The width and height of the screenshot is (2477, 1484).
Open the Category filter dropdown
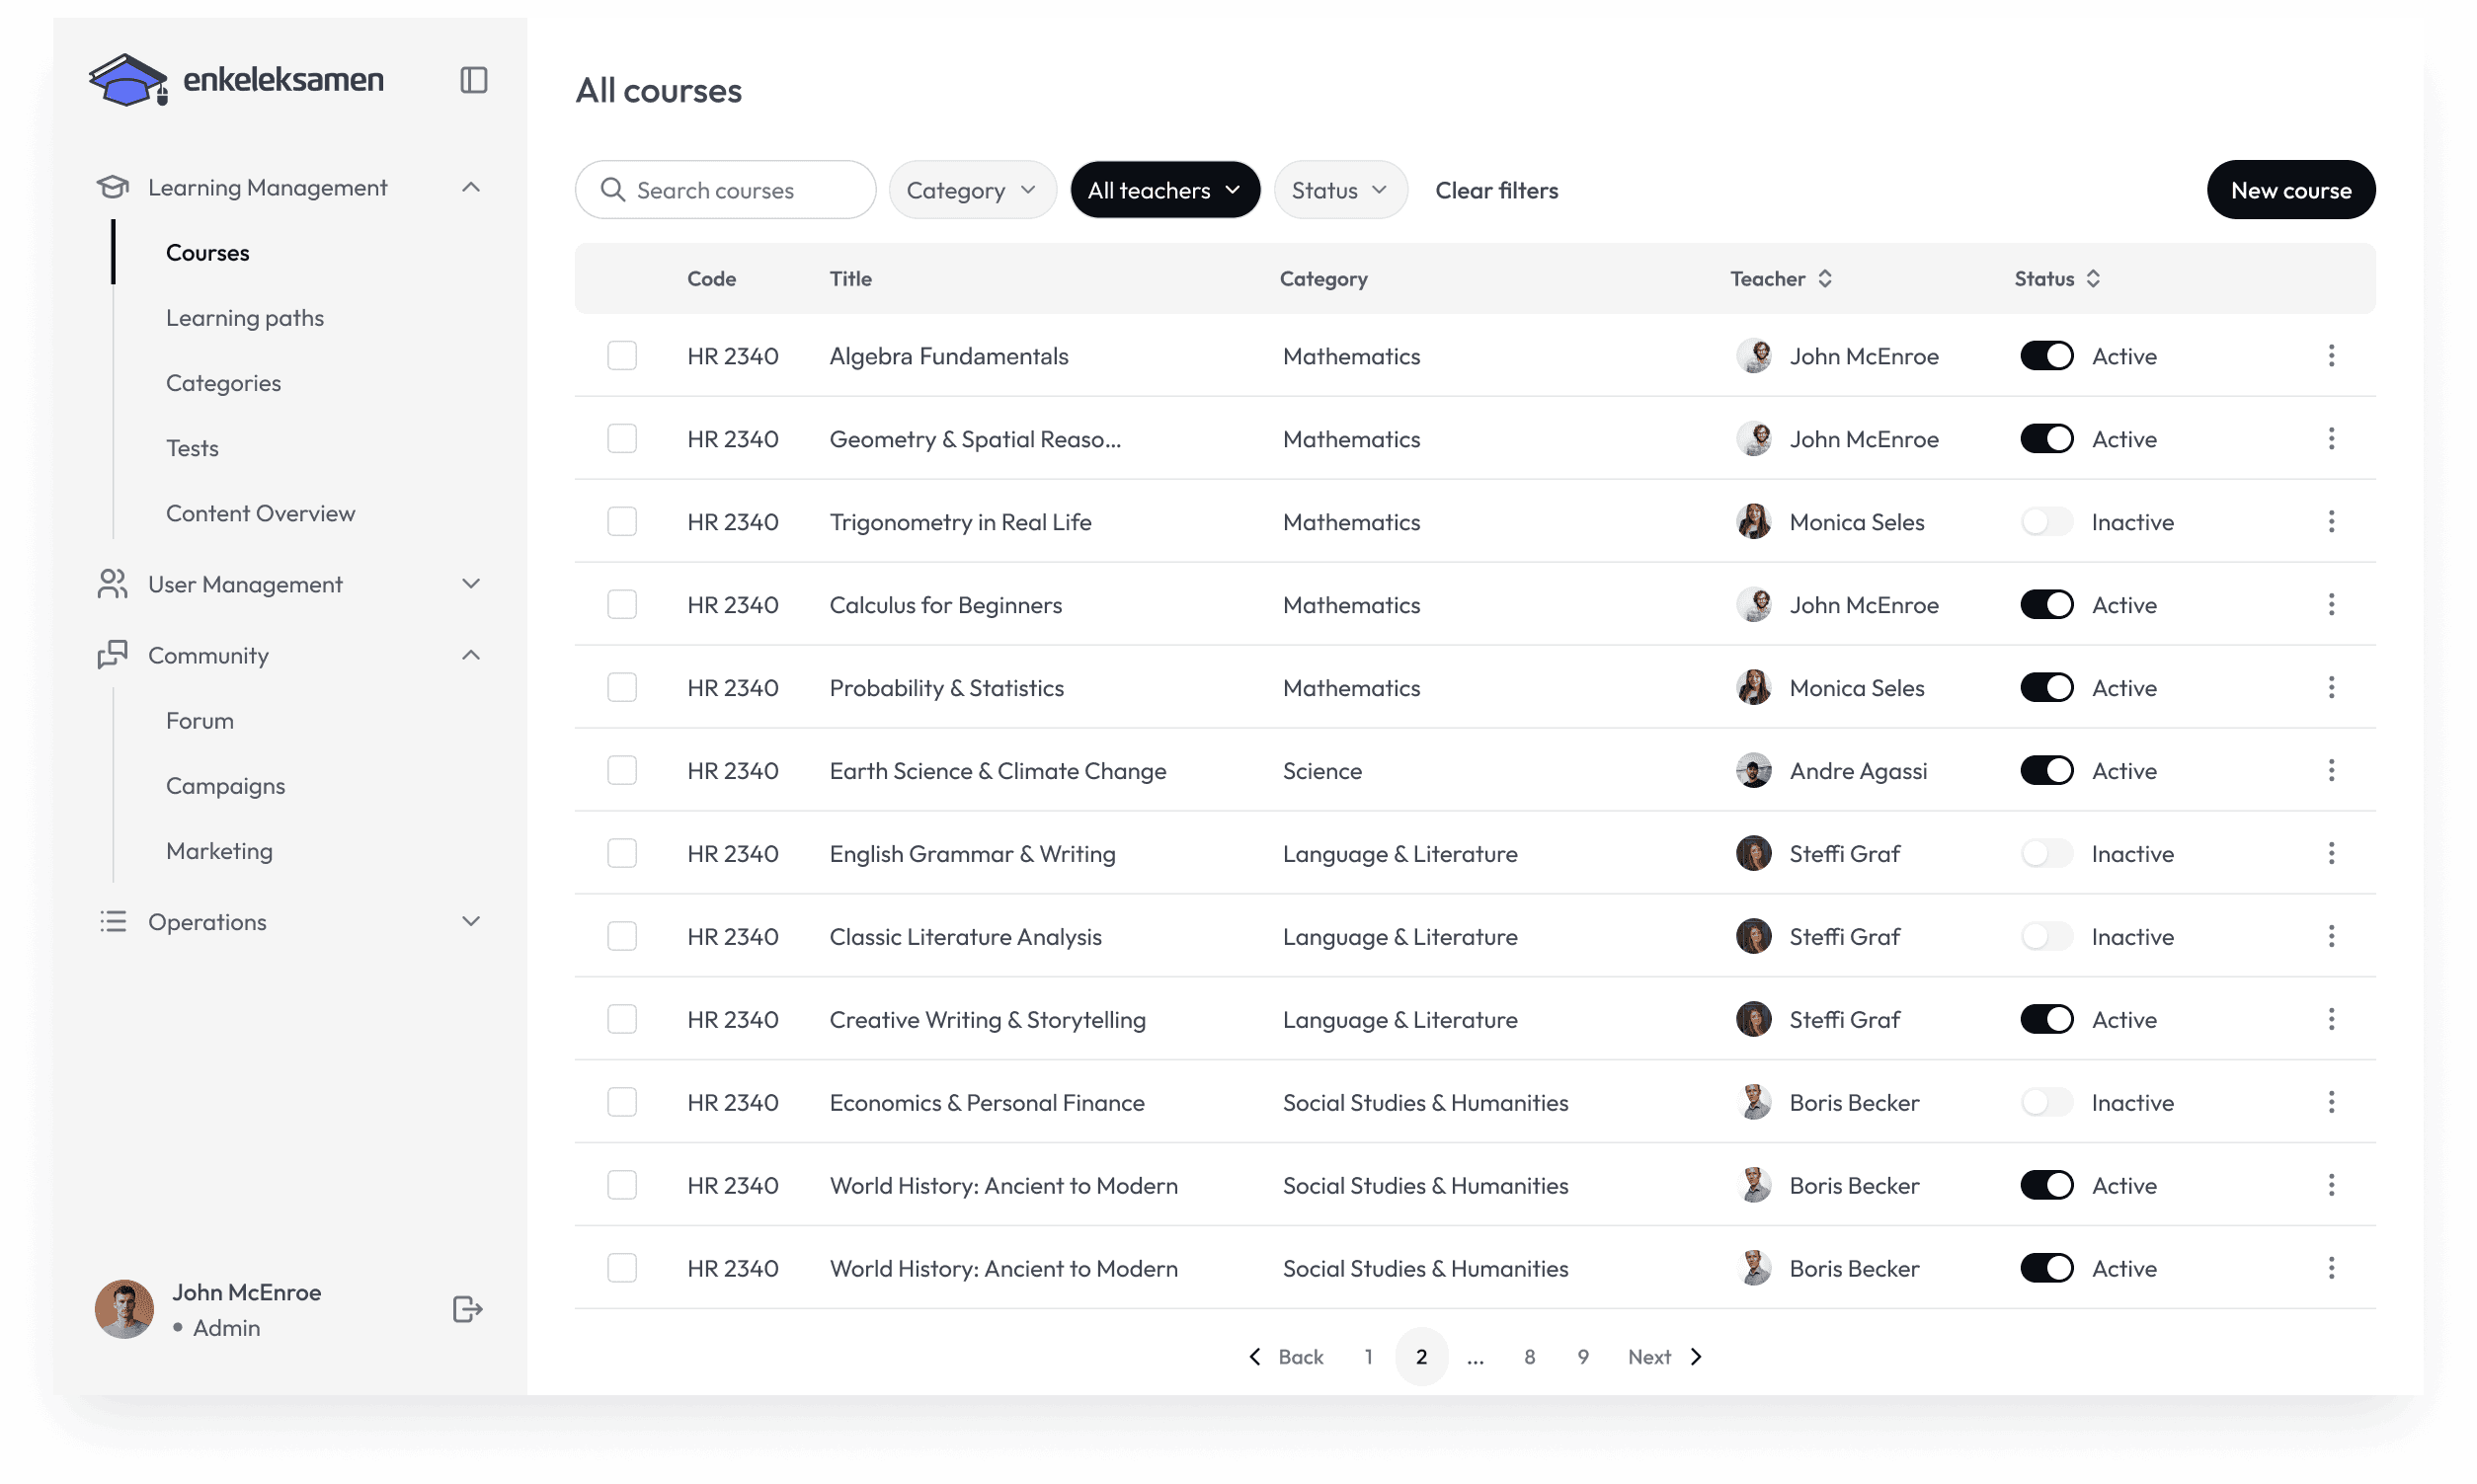(972, 190)
